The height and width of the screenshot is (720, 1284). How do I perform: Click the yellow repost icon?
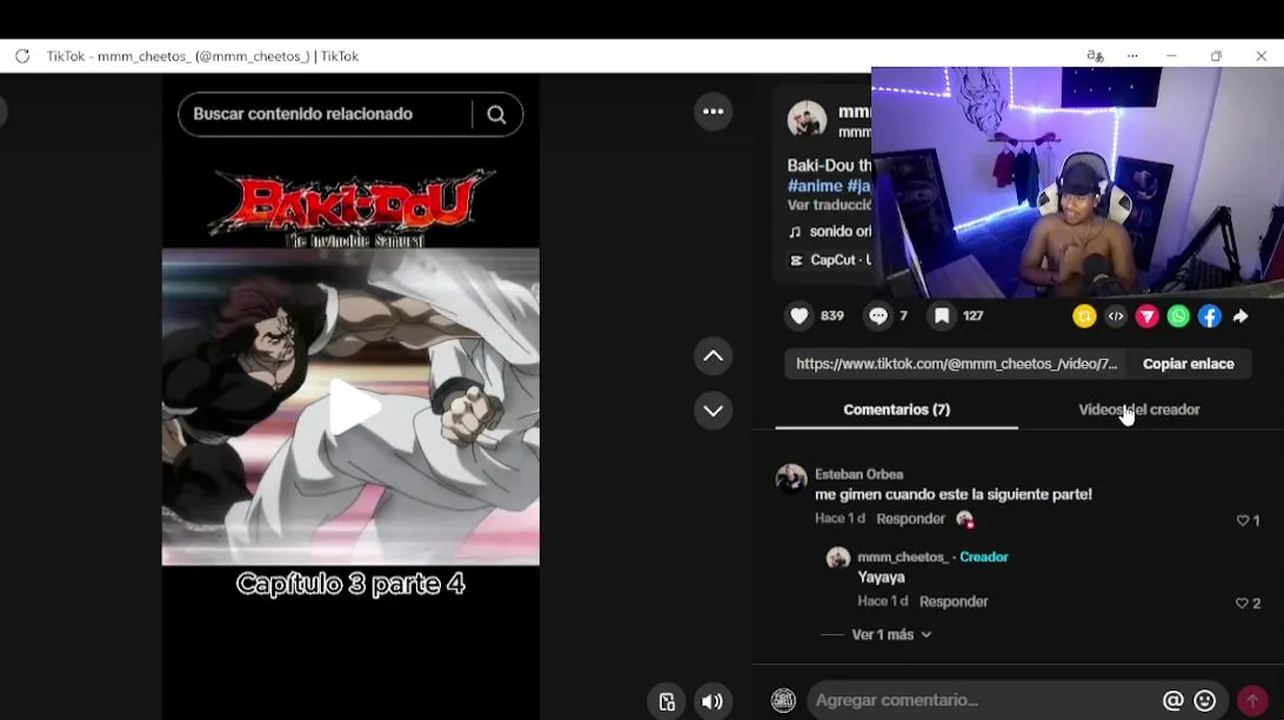click(1084, 316)
